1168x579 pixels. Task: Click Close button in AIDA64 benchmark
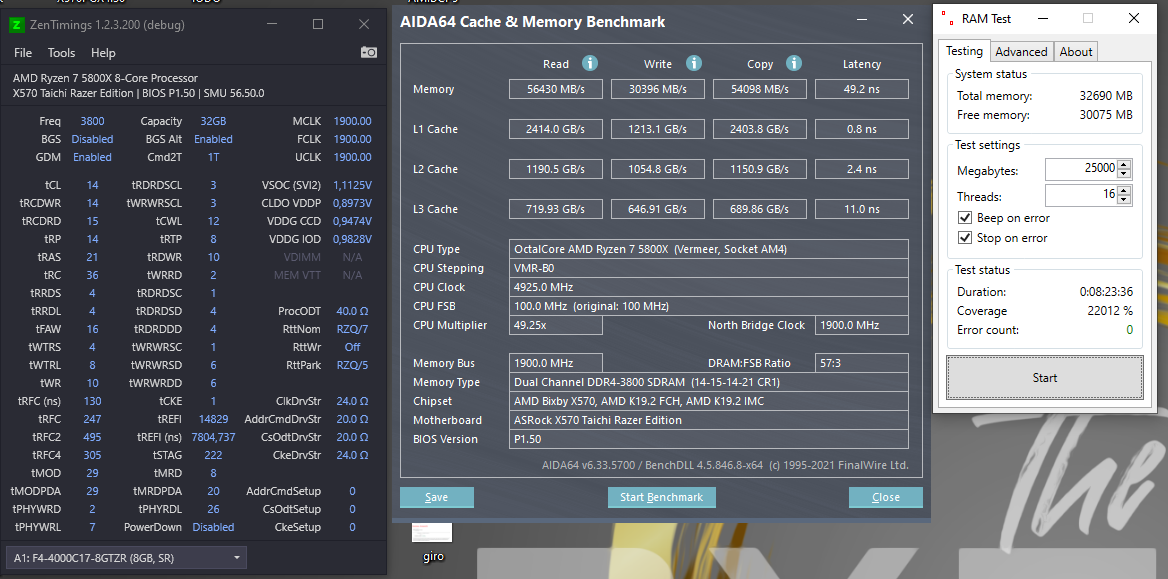click(x=886, y=497)
